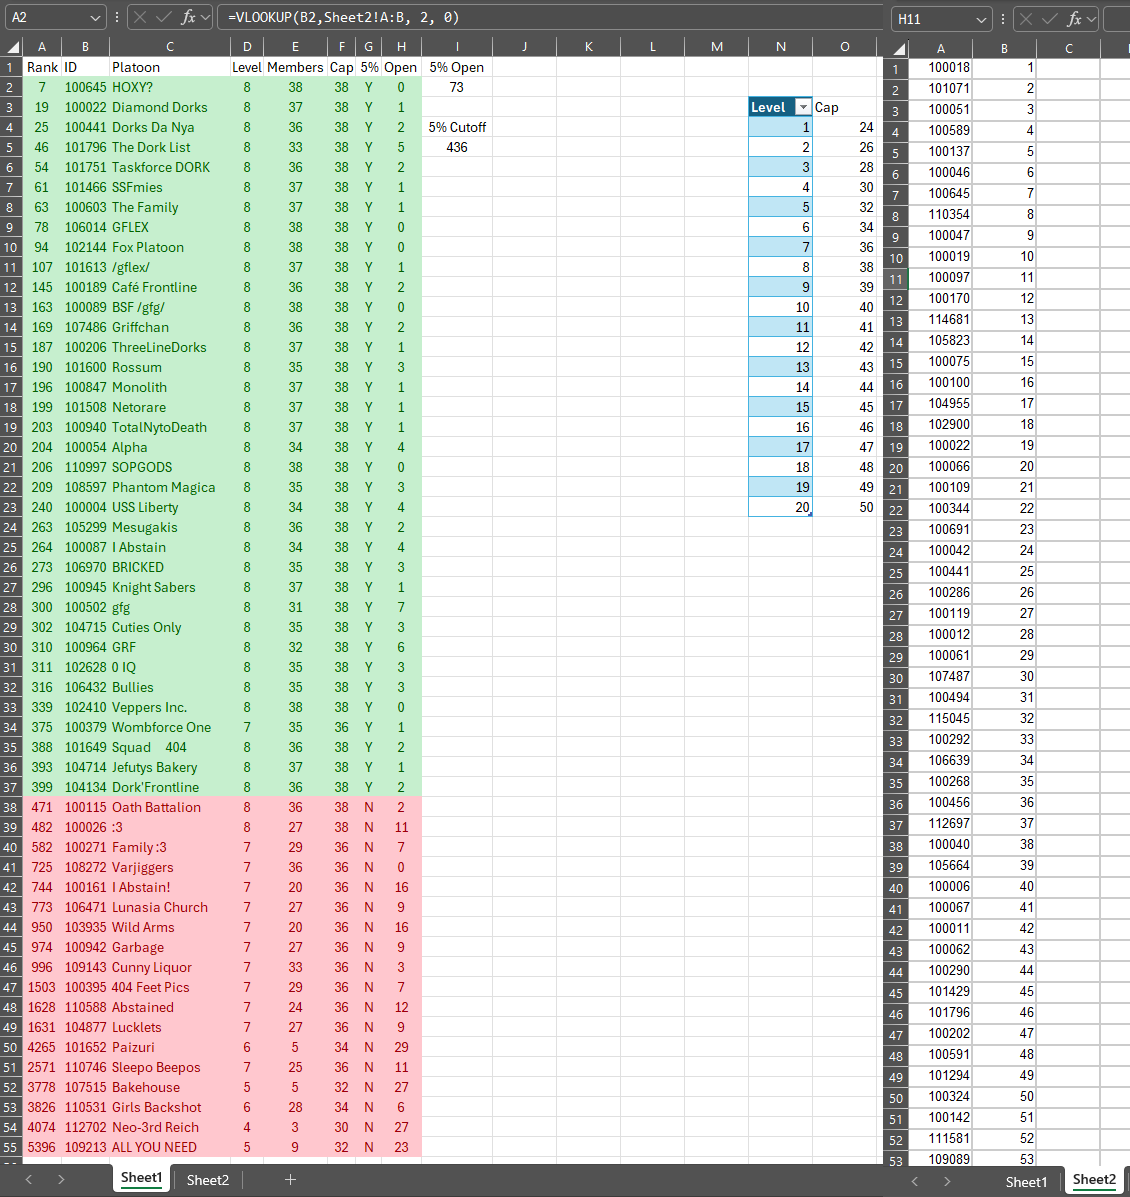The width and height of the screenshot is (1130, 1197).
Task: Click the Enter checkmark icon in left window formula bar
Action: (x=163, y=17)
